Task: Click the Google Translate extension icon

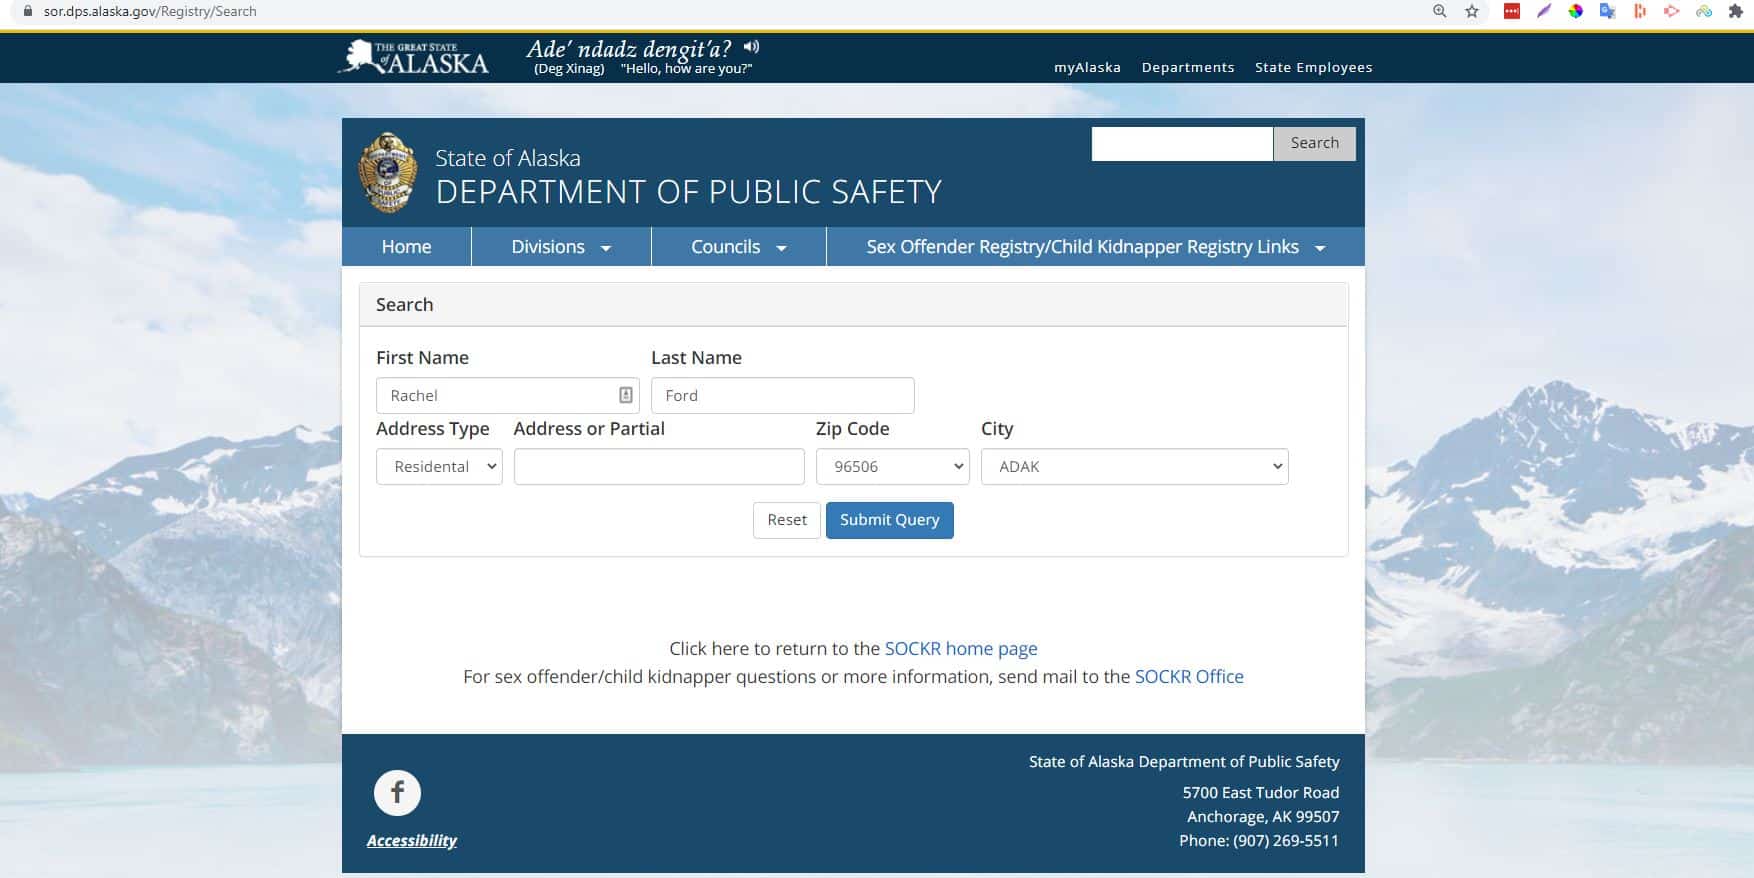Action: click(1607, 11)
